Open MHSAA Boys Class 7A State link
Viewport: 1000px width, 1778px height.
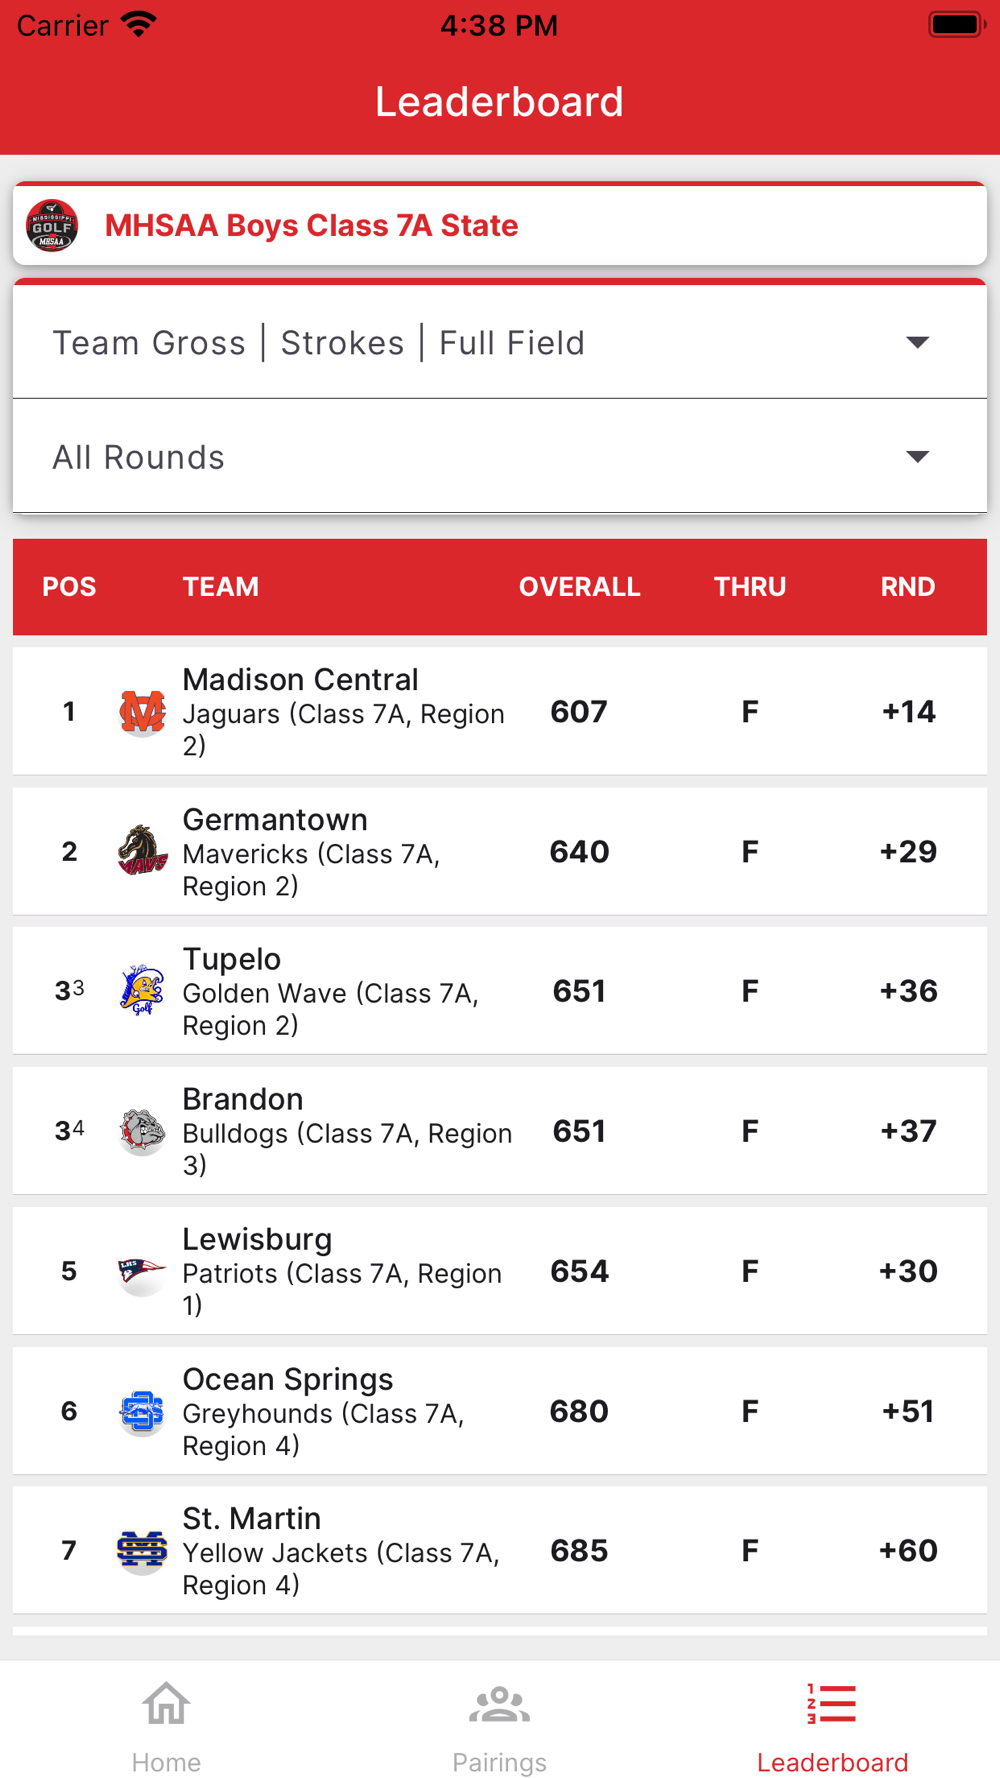[312, 226]
